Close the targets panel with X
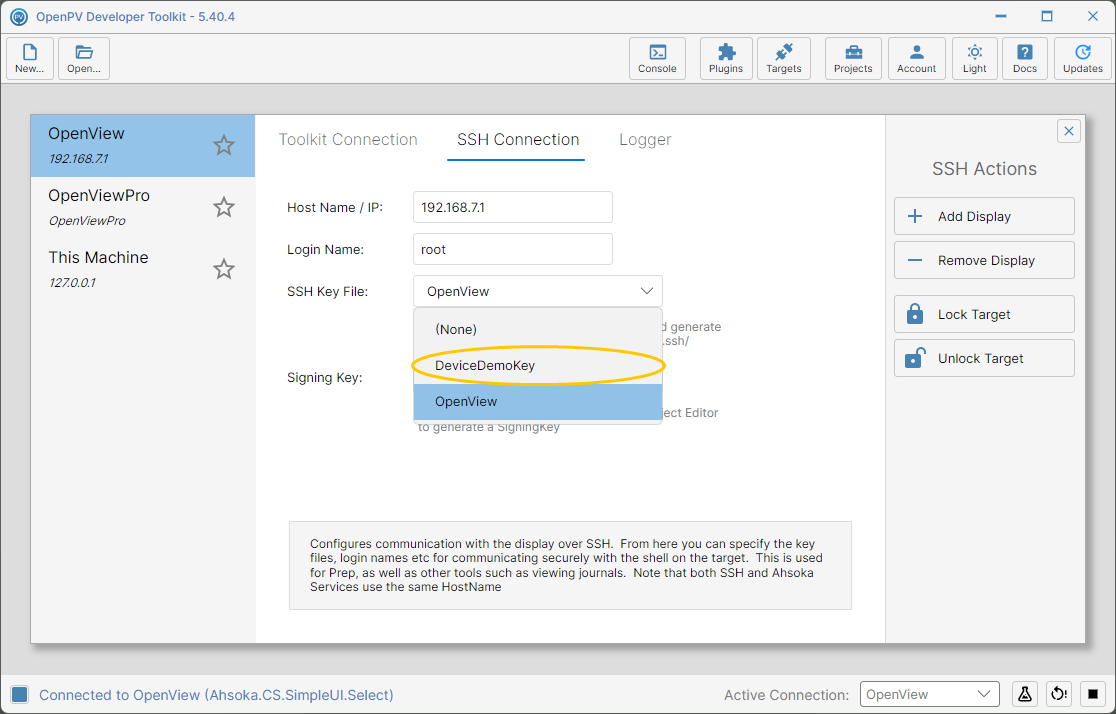The height and width of the screenshot is (714, 1116). (1069, 131)
